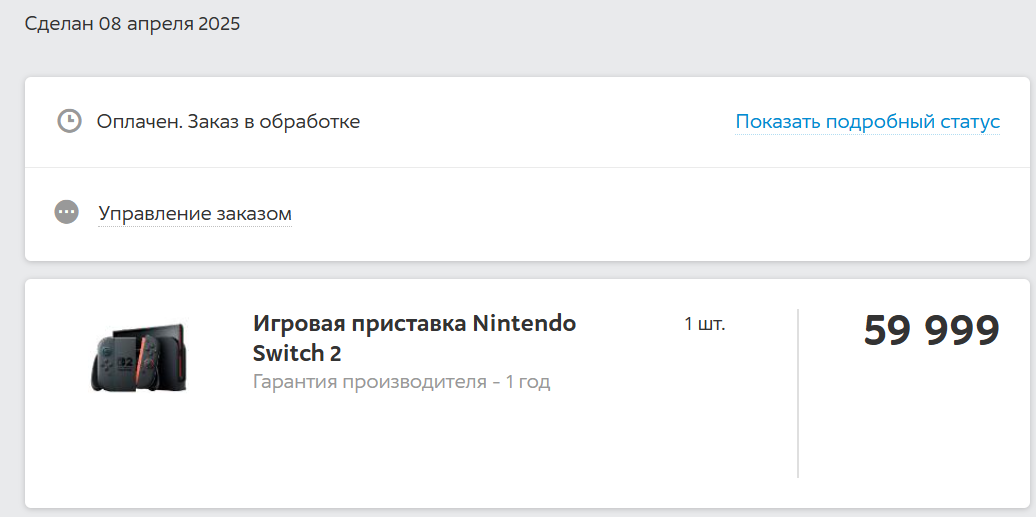This screenshot has width=1036, height=517.
Task: Click the vertical divider beside the price
Action: (797, 393)
